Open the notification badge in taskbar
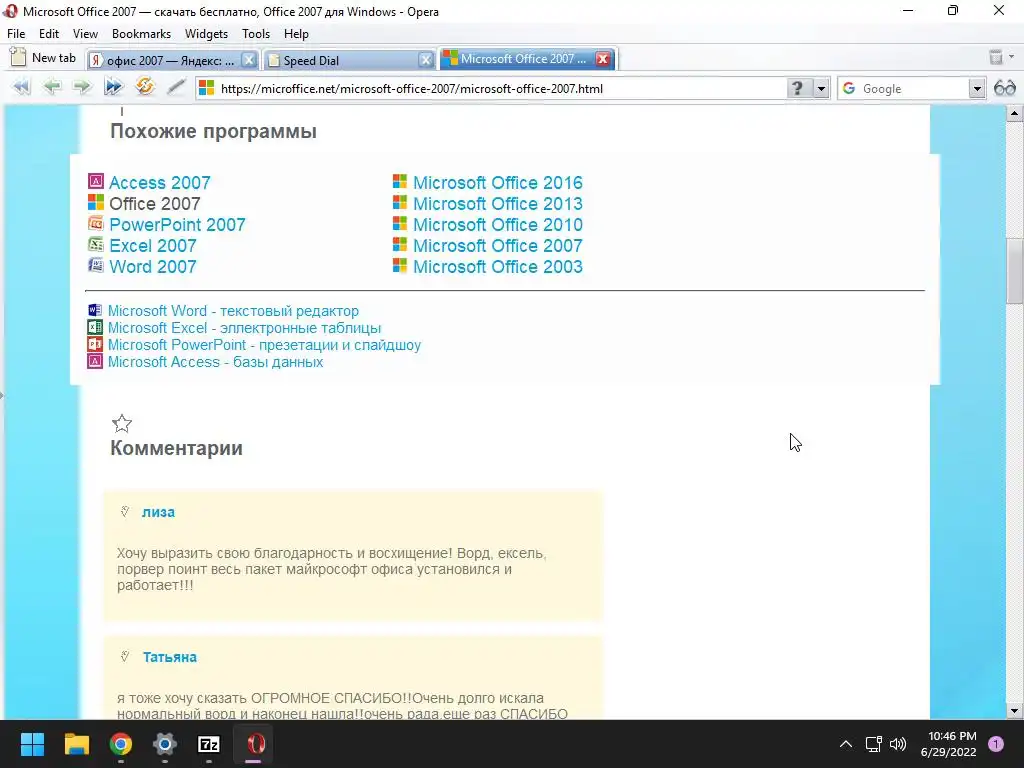 click(x=996, y=744)
